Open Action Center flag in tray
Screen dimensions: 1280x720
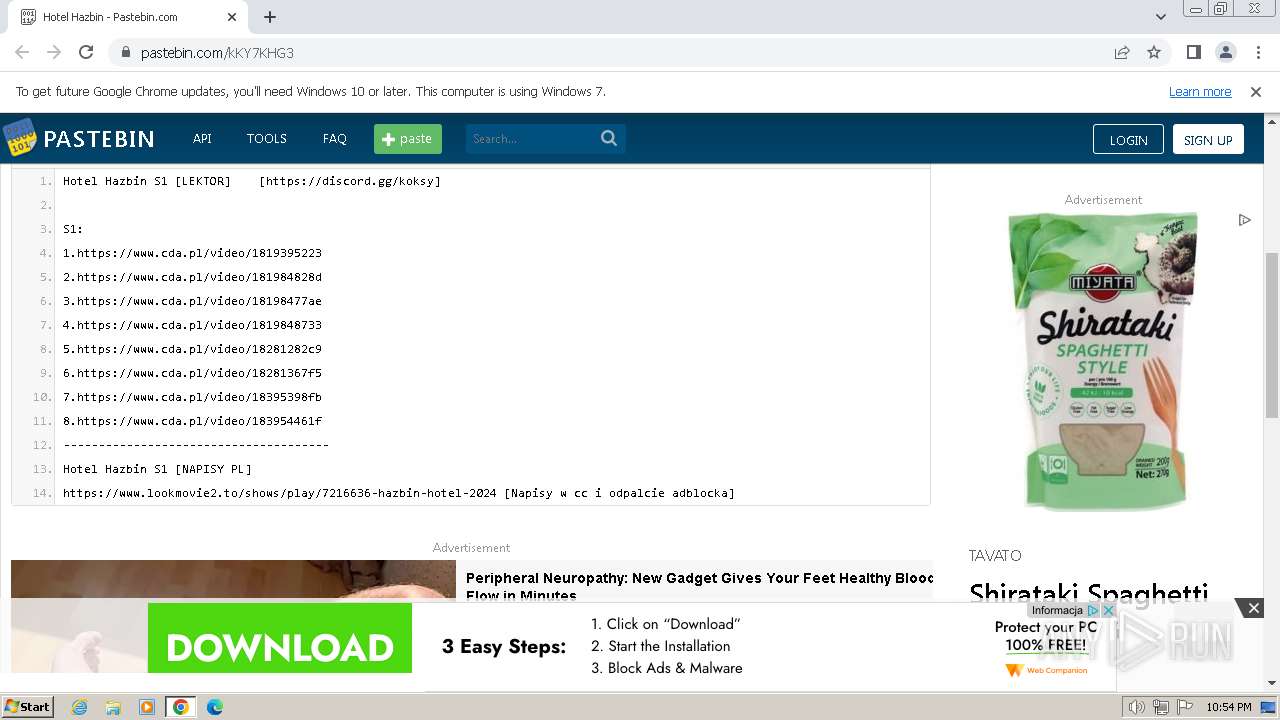coord(1185,707)
